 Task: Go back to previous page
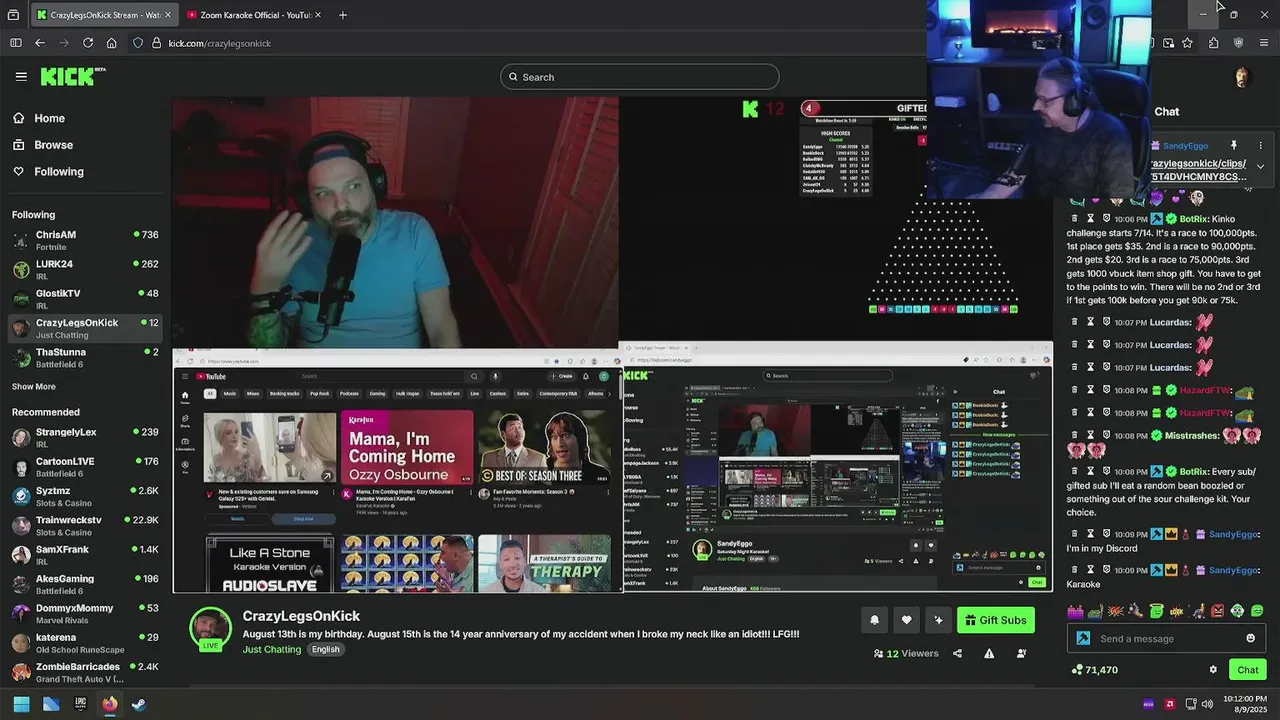40,43
